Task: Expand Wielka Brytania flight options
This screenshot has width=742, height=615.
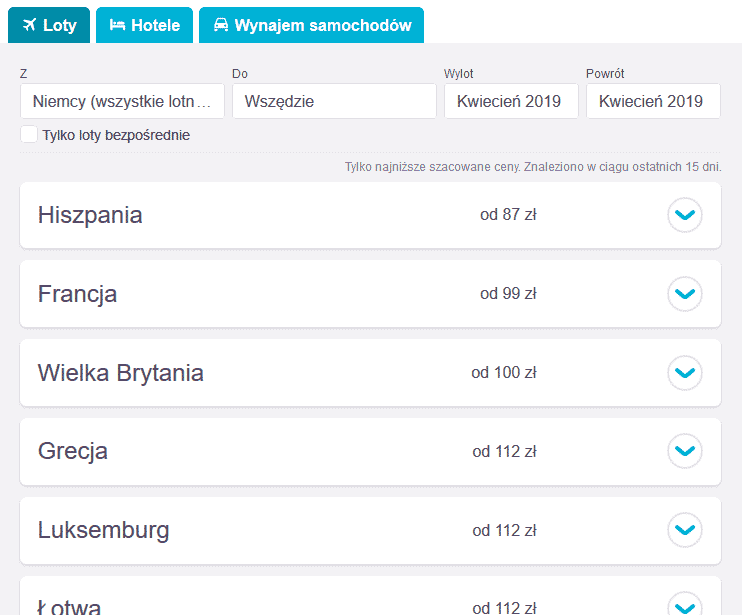Action: click(x=685, y=373)
